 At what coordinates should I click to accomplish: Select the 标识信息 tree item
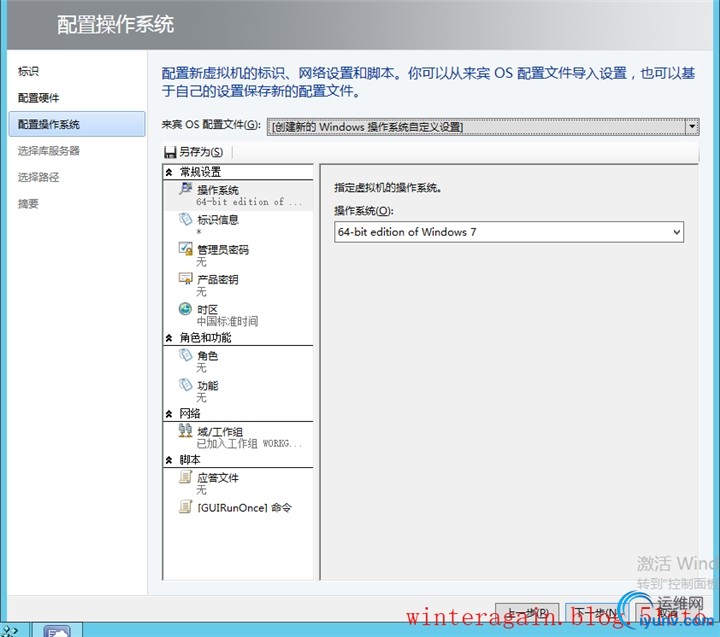(x=238, y=225)
